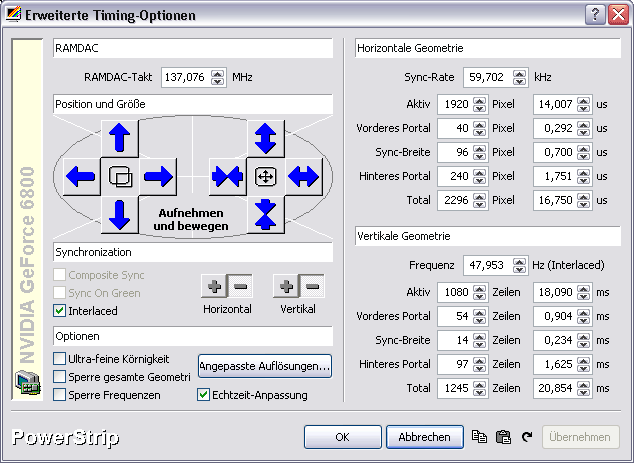Shift the screen left using the left arrow
This screenshot has height=465, width=634.
pos(81,177)
